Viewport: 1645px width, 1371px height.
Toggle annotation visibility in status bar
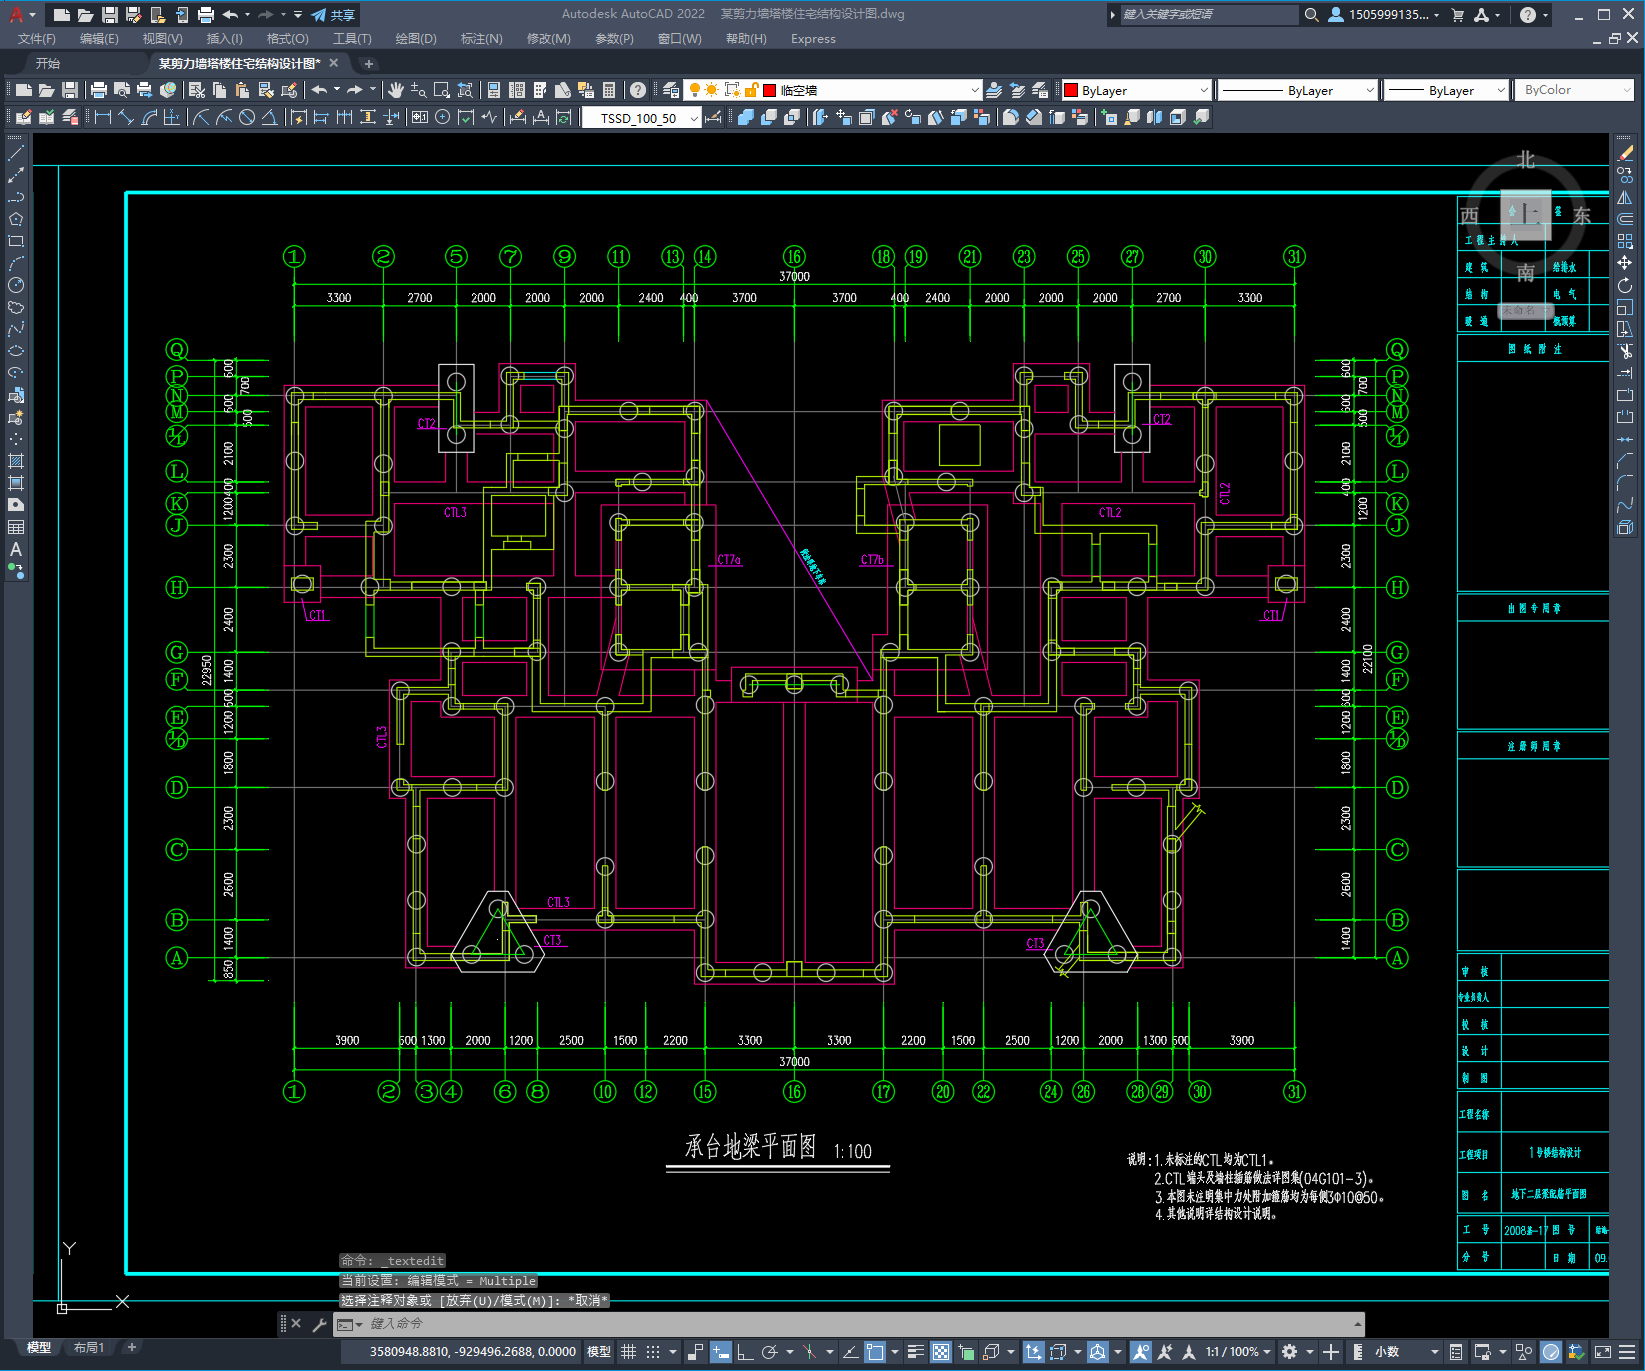[1141, 1352]
